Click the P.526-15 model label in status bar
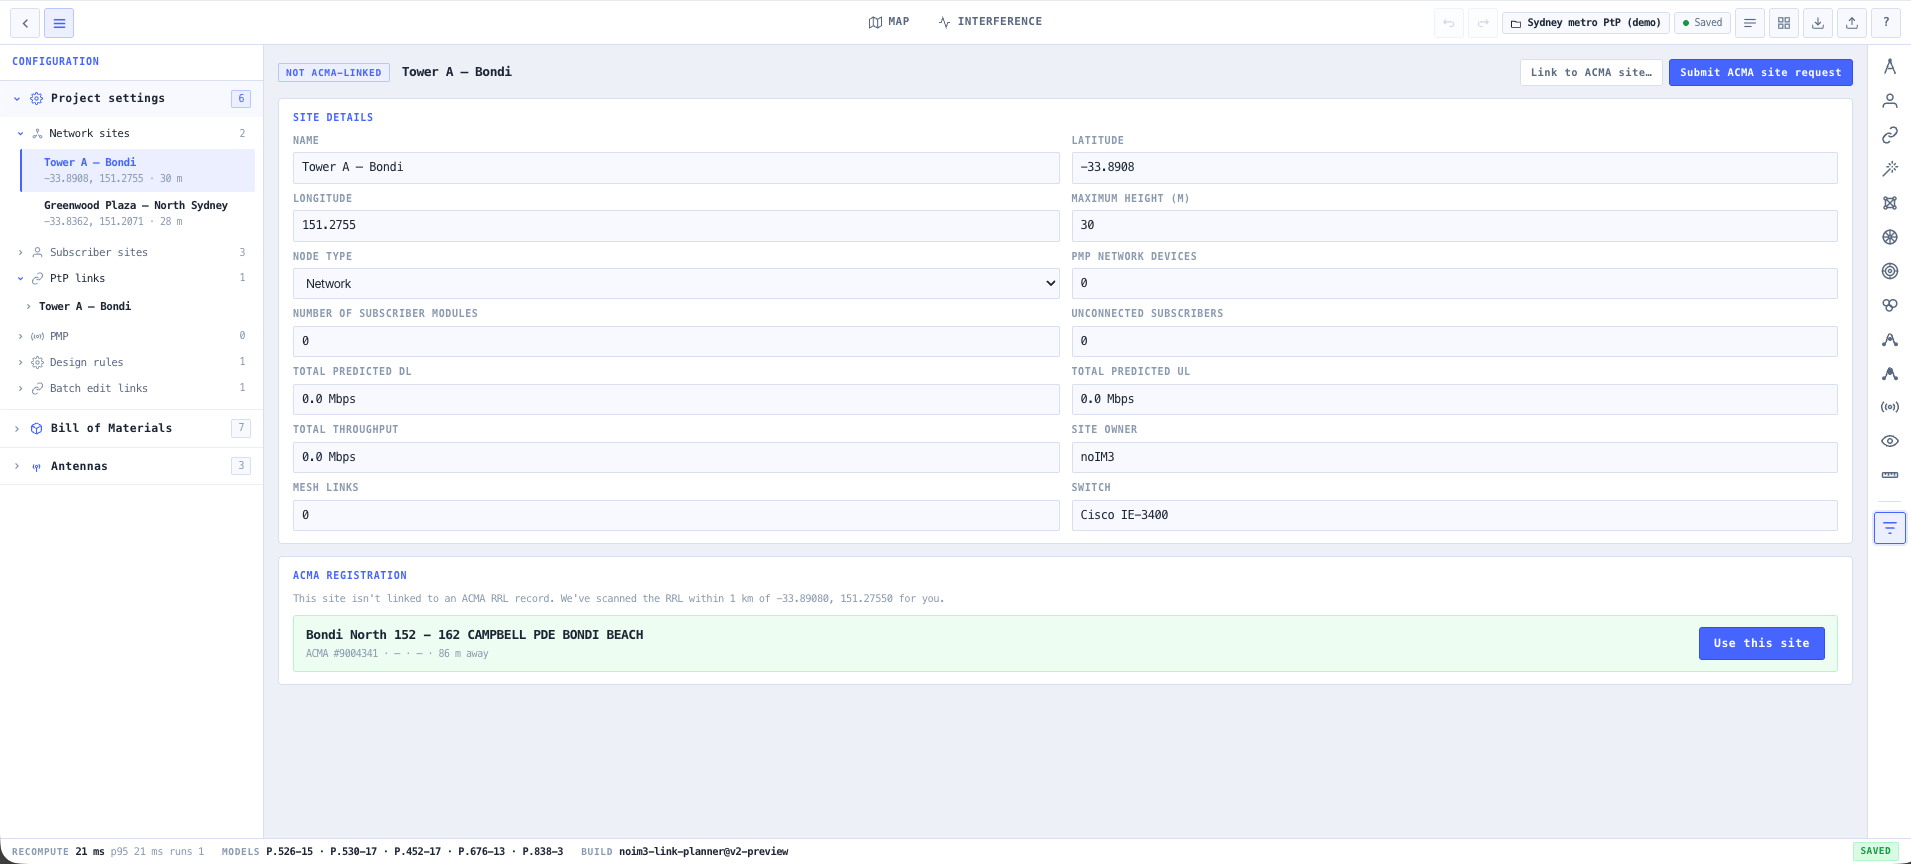 point(289,852)
